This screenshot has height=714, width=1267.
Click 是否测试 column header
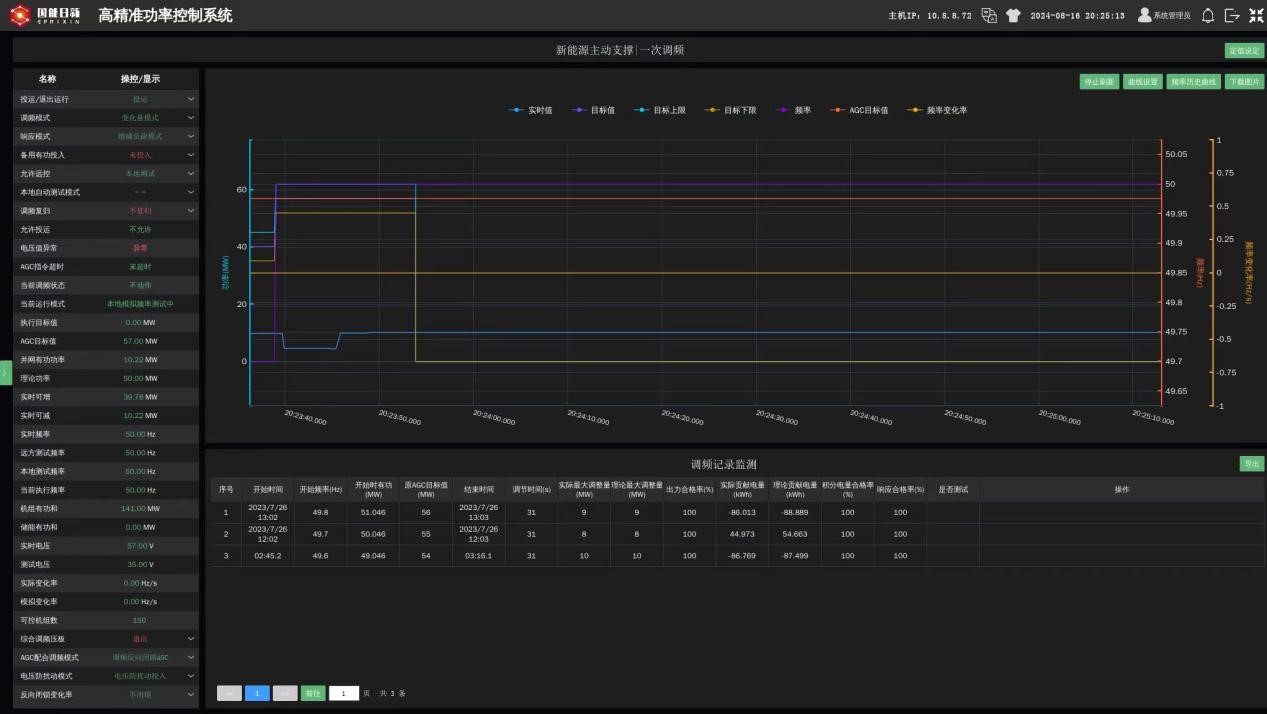pos(953,490)
